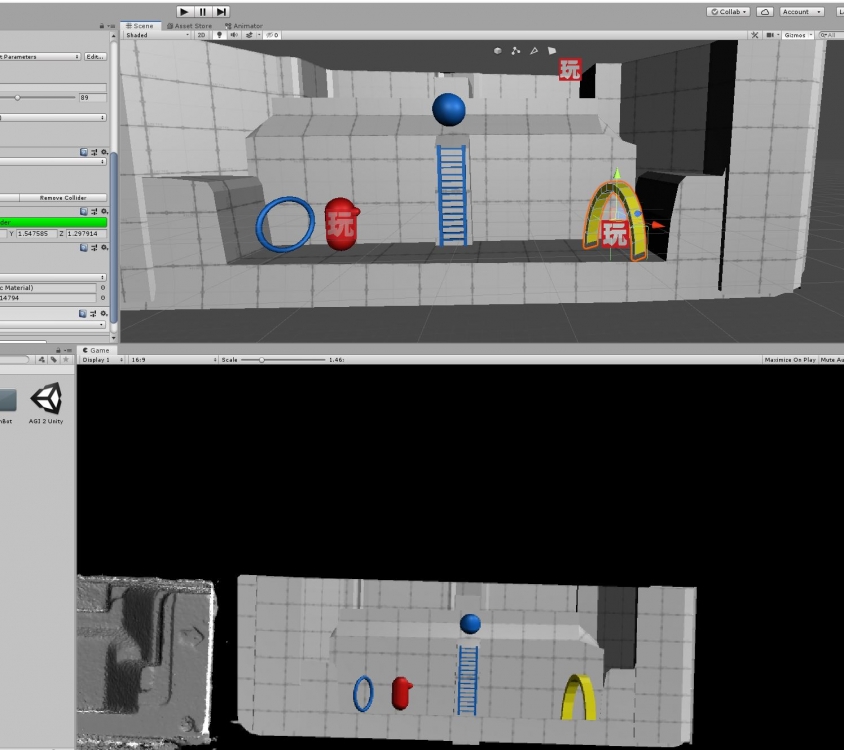This screenshot has height=750, width=844.
Task: Click the scene tools wrench icon
Action: click(x=755, y=35)
